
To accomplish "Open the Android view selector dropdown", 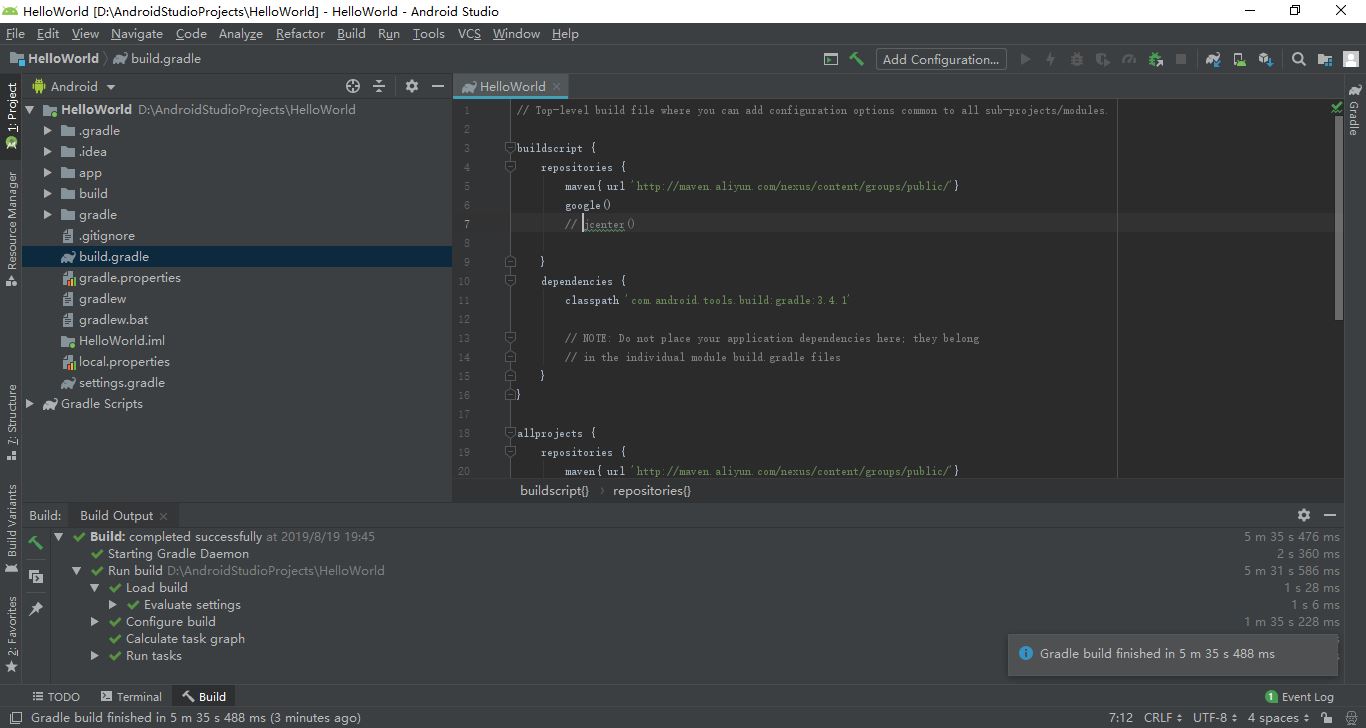I will (x=86, y=86).
